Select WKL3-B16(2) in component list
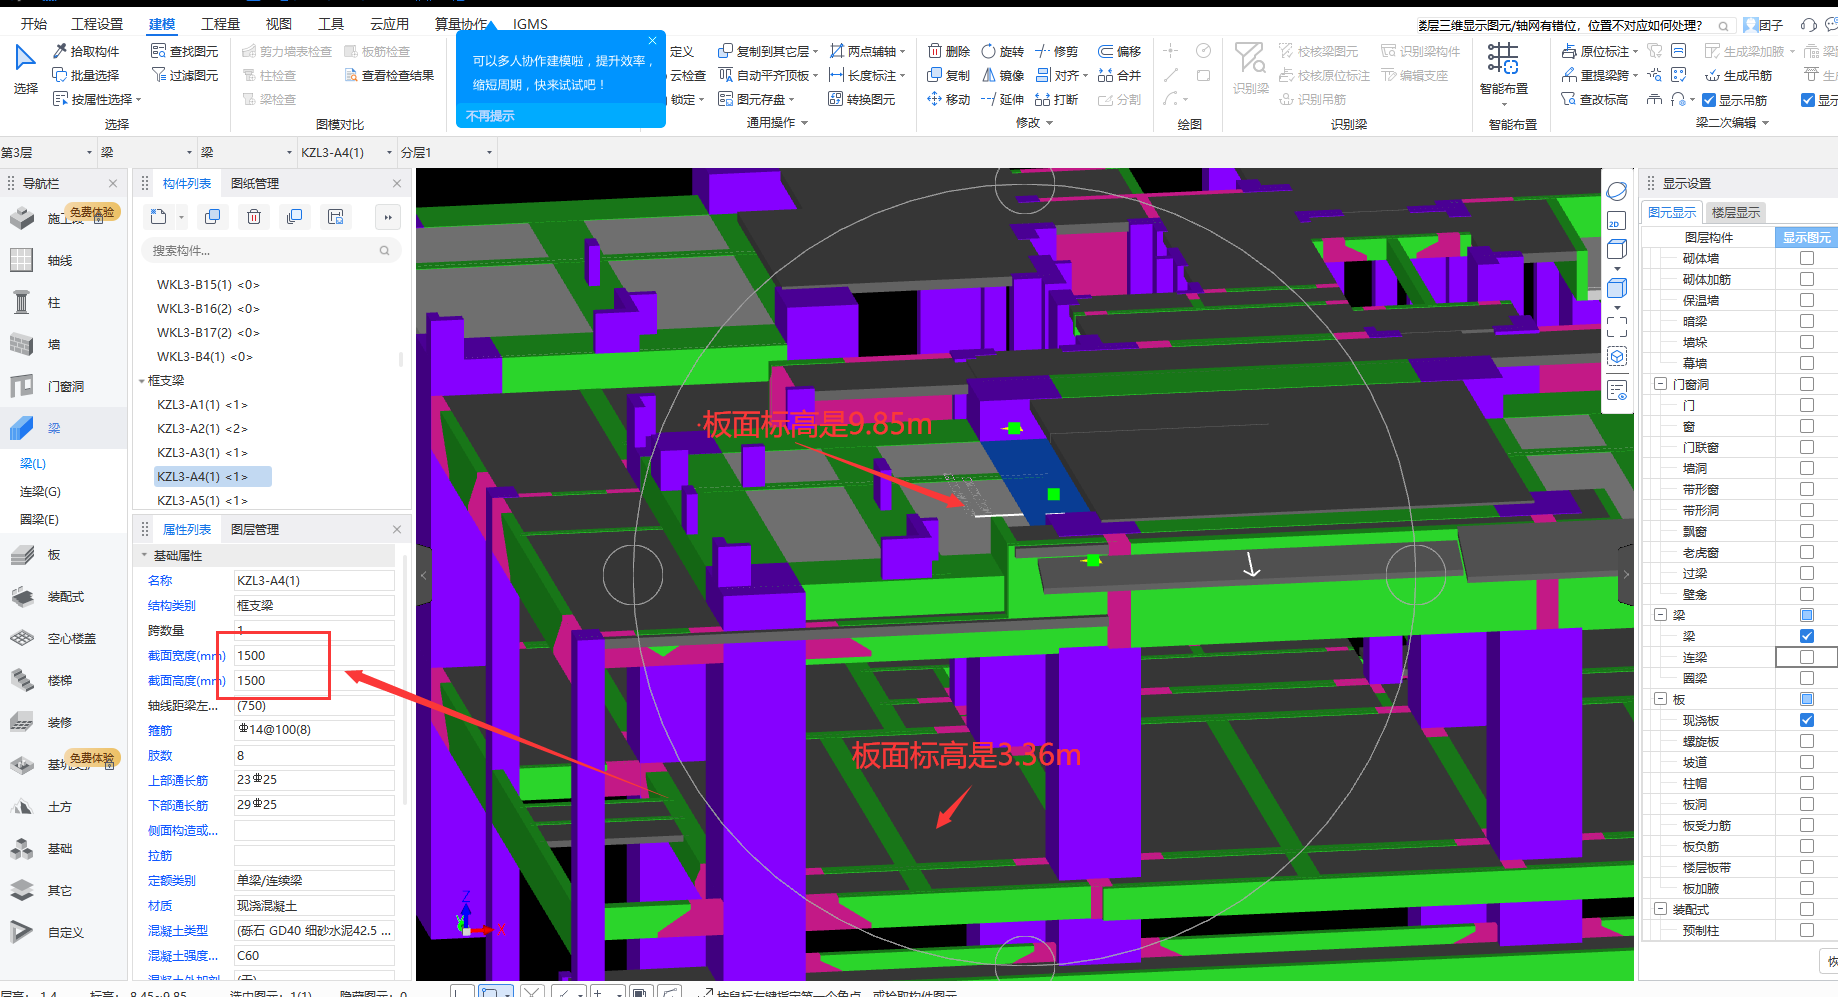The width and height of the screenshot is (1838, 997). (208, 308)
